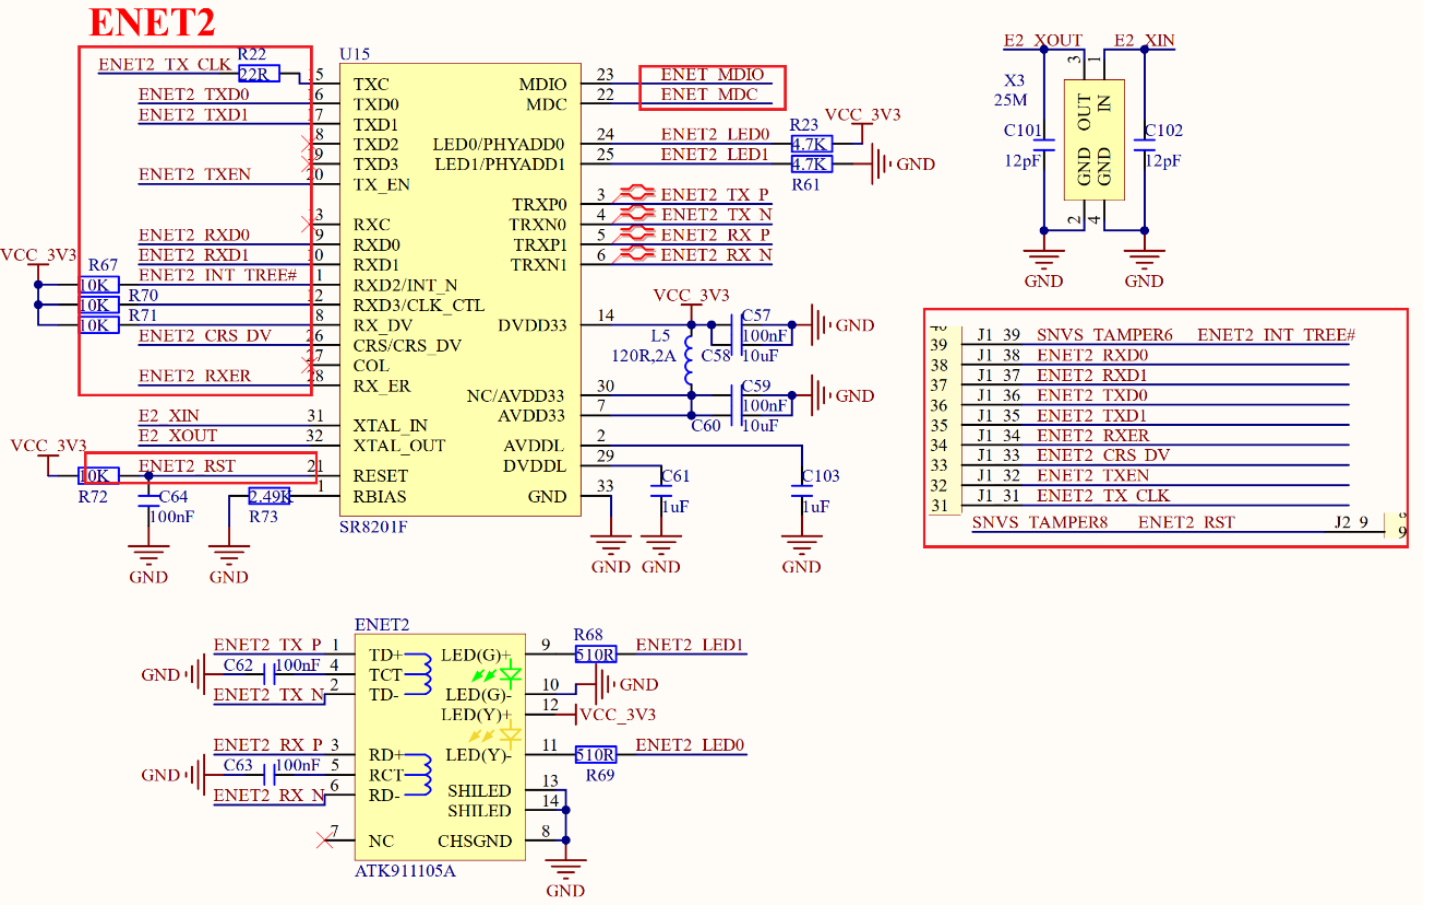
Task: Select the R69 510R resistor
Action: pos(595,755)
